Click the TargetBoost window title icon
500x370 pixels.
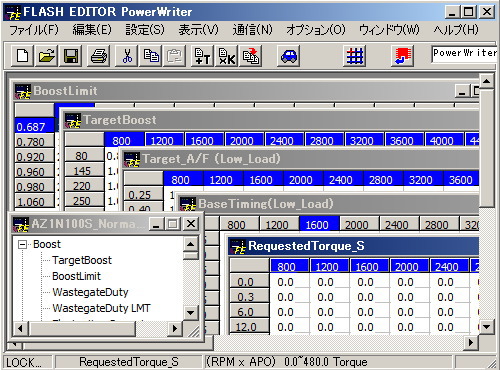click(x=72, y=120)
